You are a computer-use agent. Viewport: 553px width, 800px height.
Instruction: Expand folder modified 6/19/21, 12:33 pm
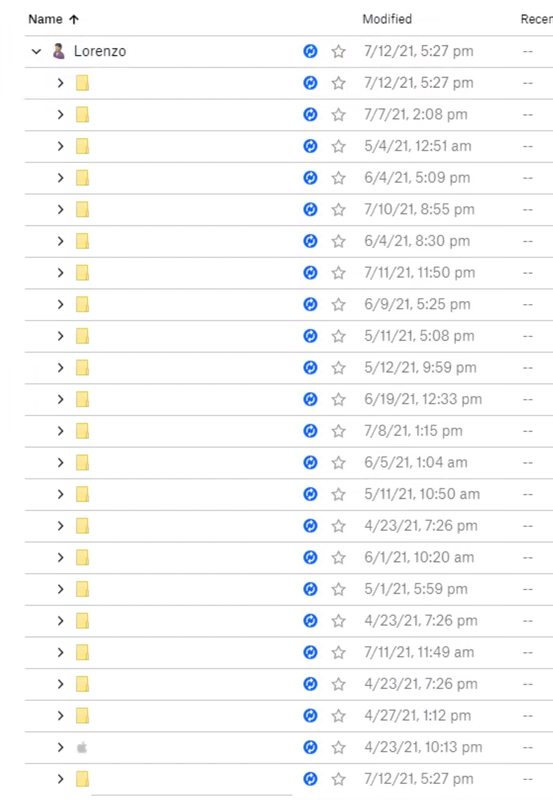click(x=61, y=399)
